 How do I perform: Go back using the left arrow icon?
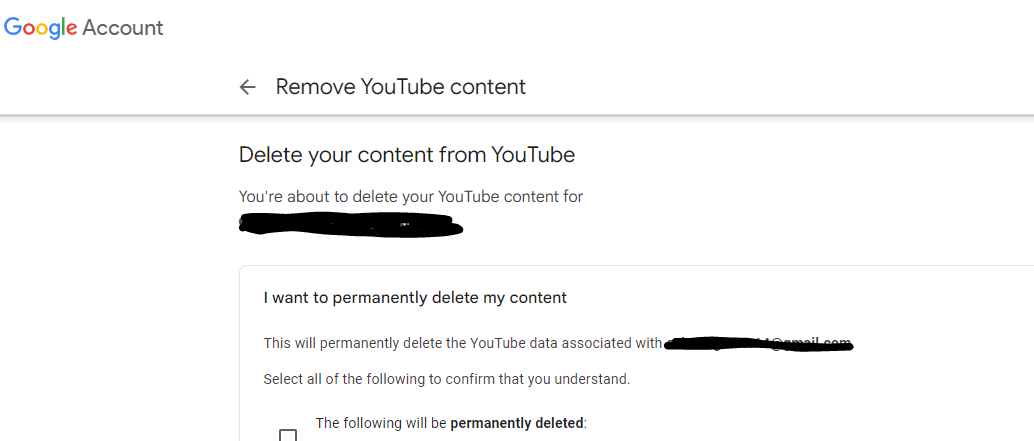tap(247, 87)
